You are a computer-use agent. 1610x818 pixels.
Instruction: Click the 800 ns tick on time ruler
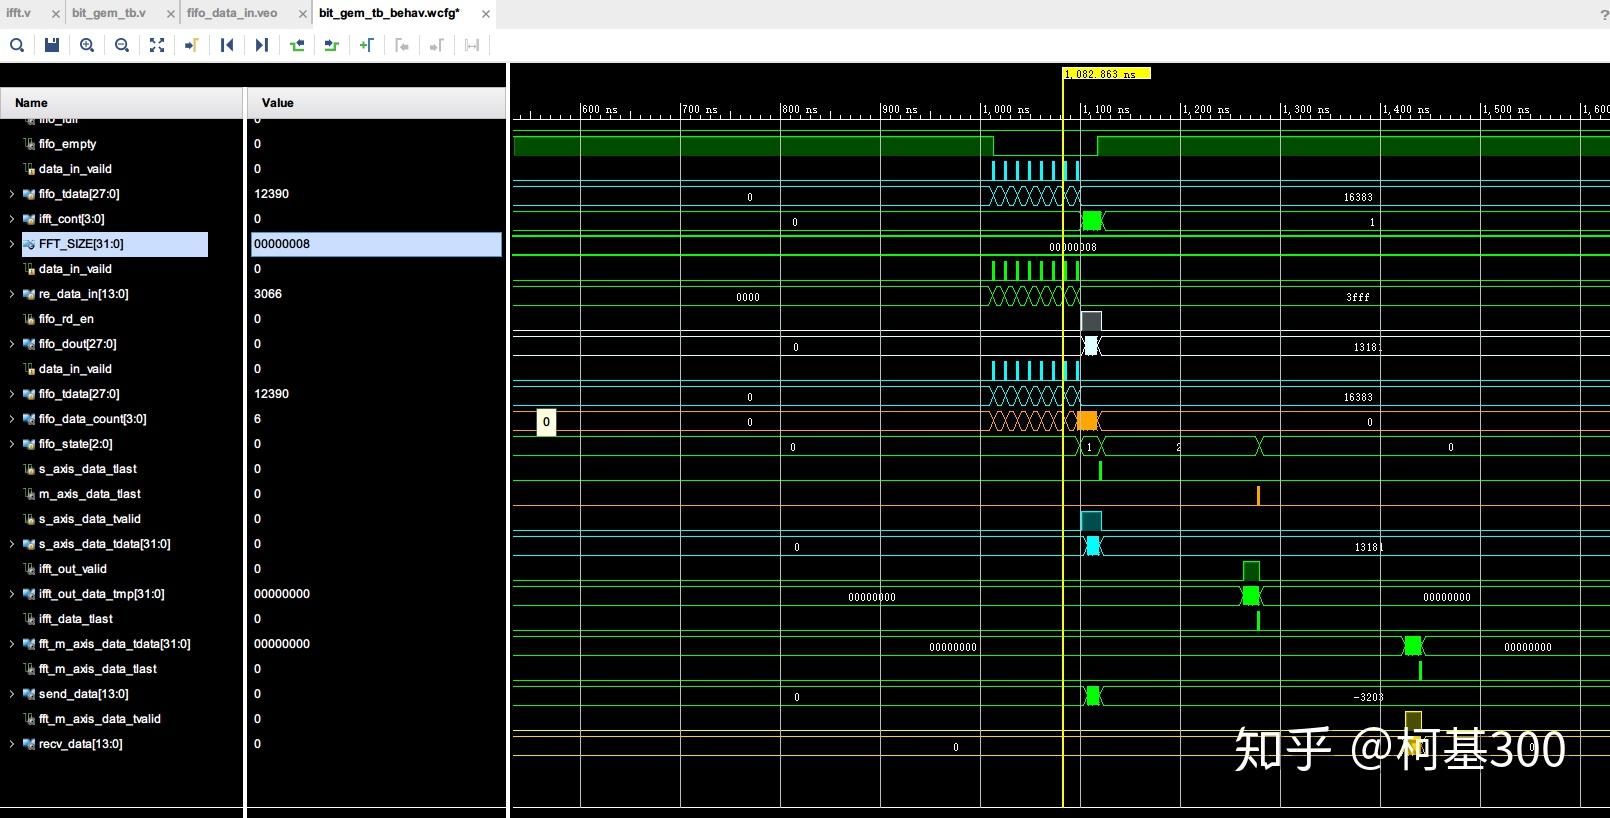(x=799, y=109)
